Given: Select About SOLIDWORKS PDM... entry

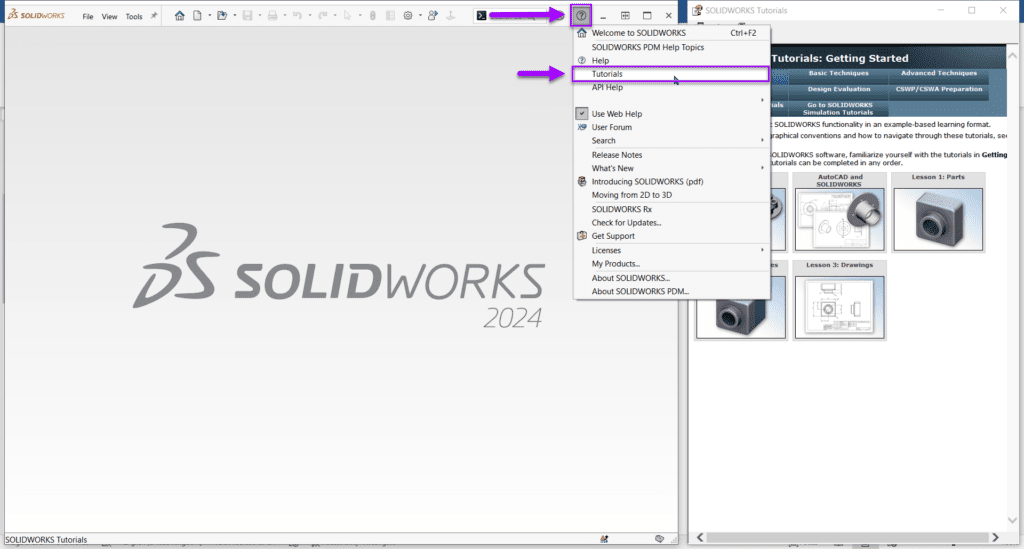Looking at the screenshot, I should [671, 292].
